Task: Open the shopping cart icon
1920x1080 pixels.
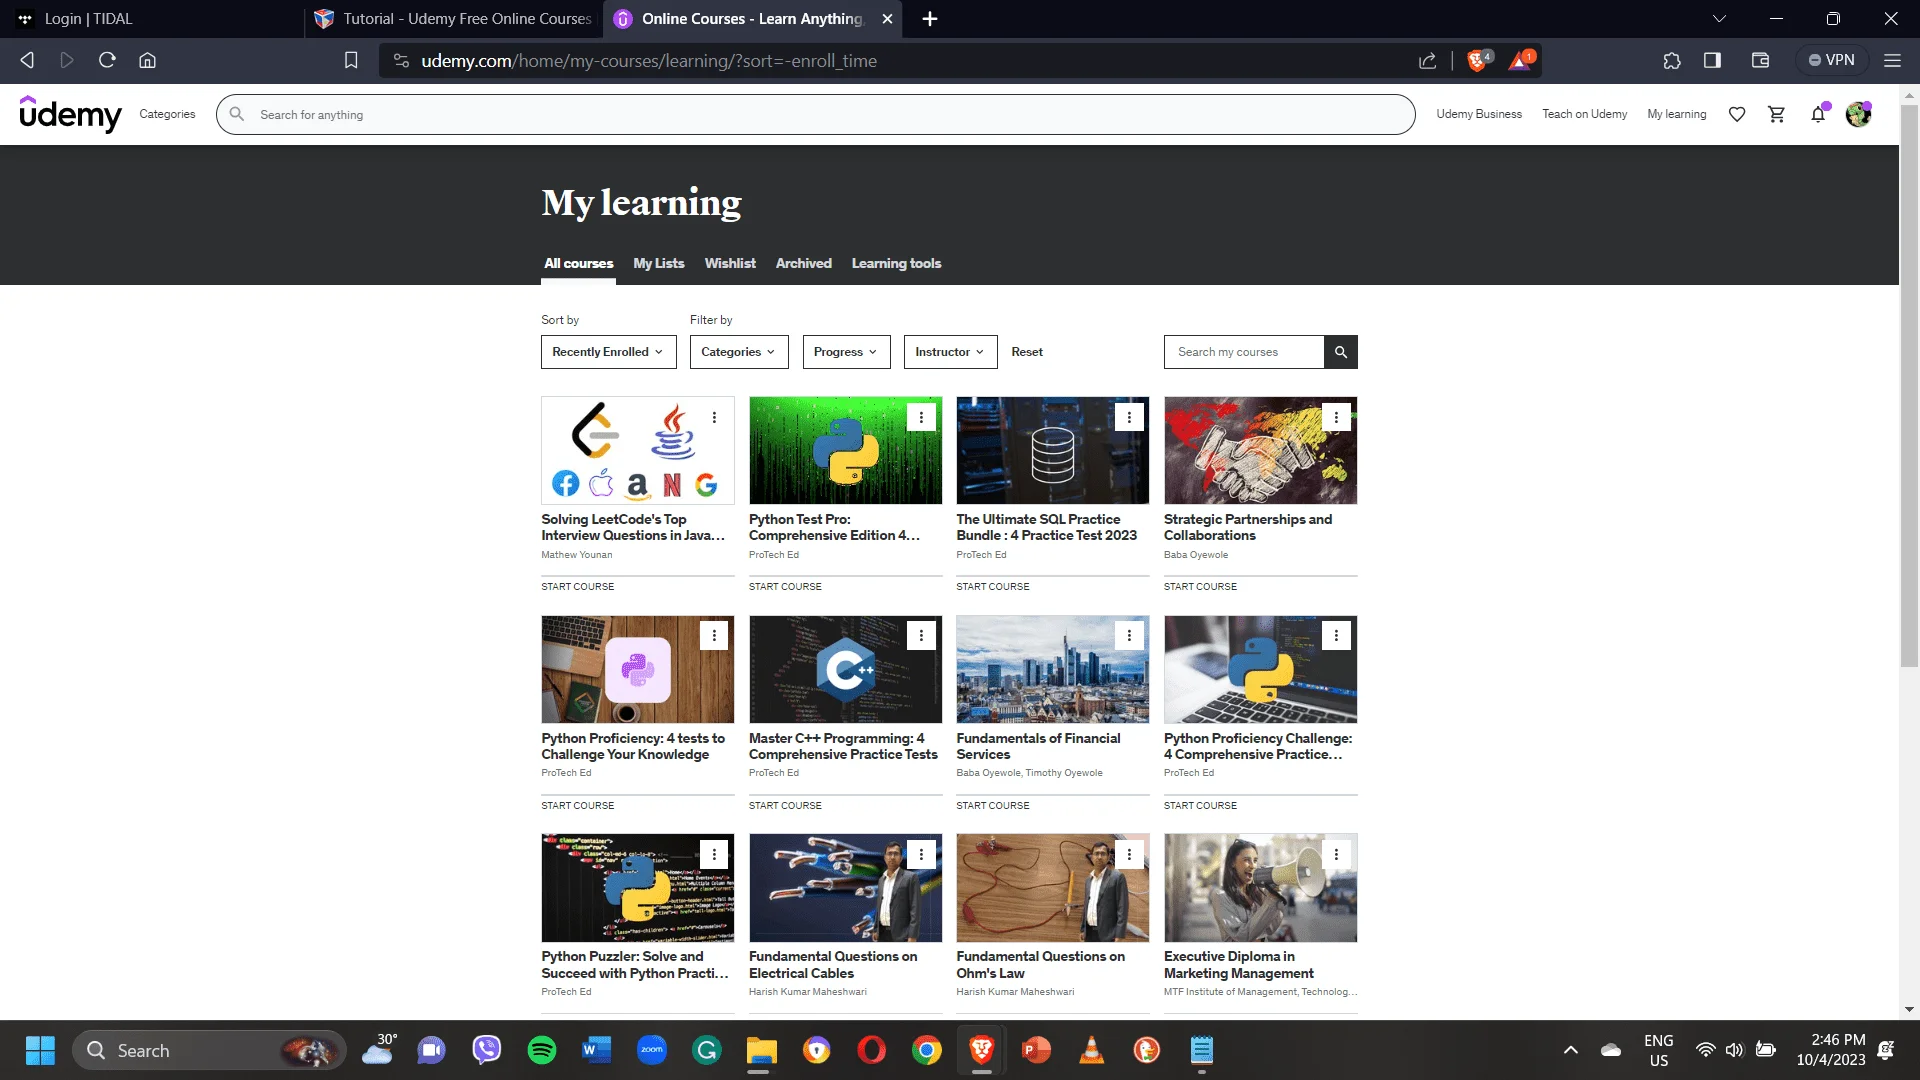Action: pyautogui.click(x=1777, y=115)
